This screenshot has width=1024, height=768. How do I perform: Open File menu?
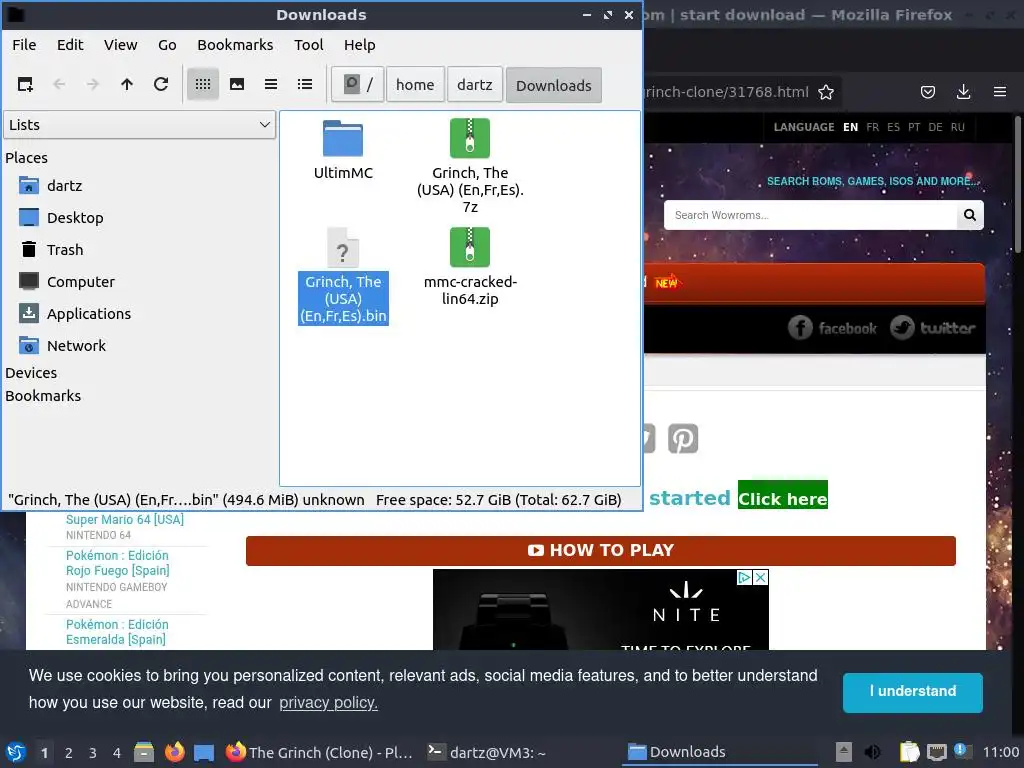click(x=24, y=45)
